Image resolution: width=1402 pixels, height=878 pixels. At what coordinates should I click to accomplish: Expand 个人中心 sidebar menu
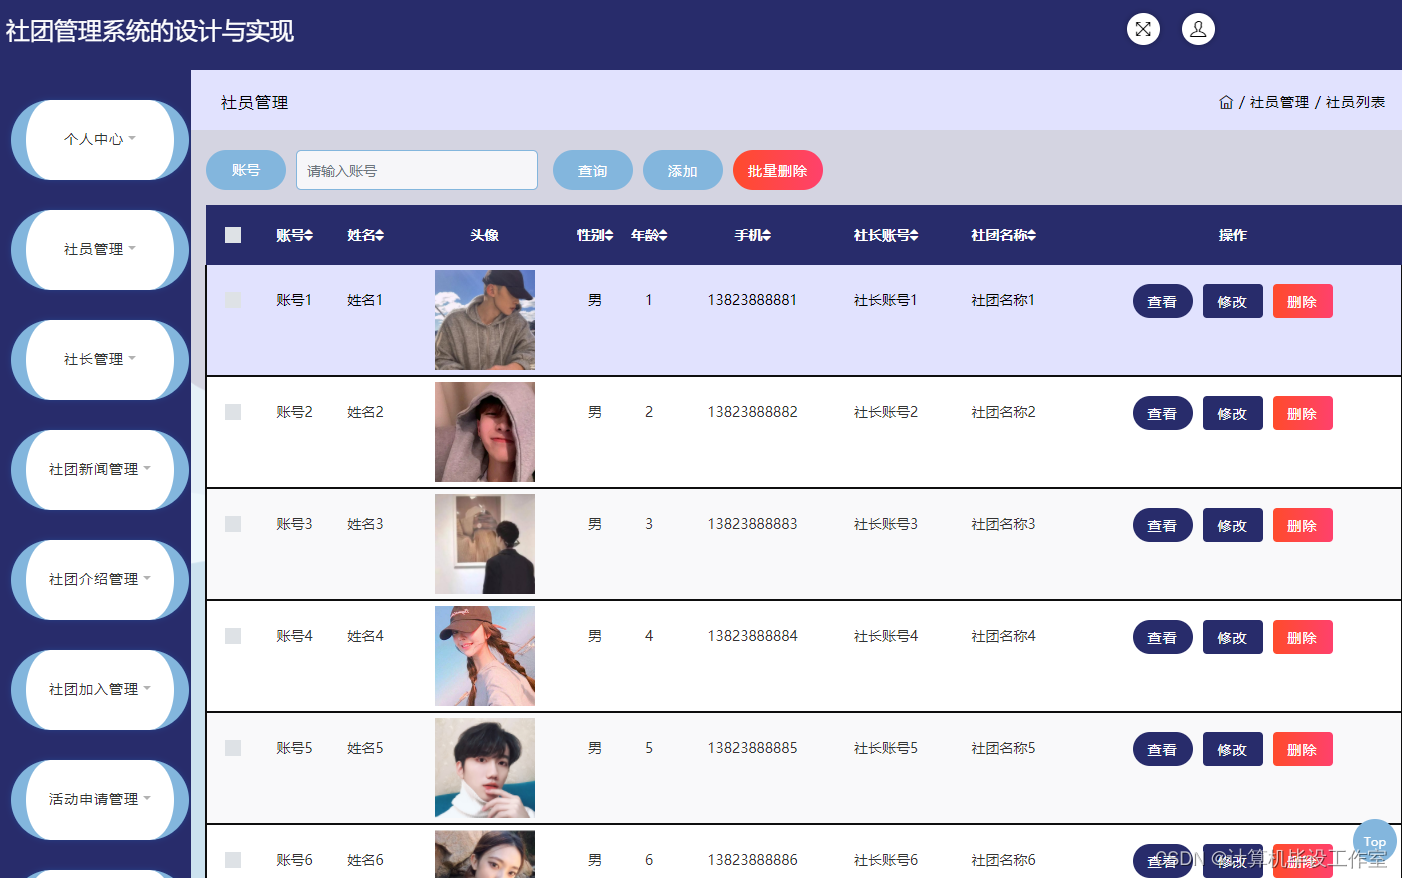(x=100, y=139)
